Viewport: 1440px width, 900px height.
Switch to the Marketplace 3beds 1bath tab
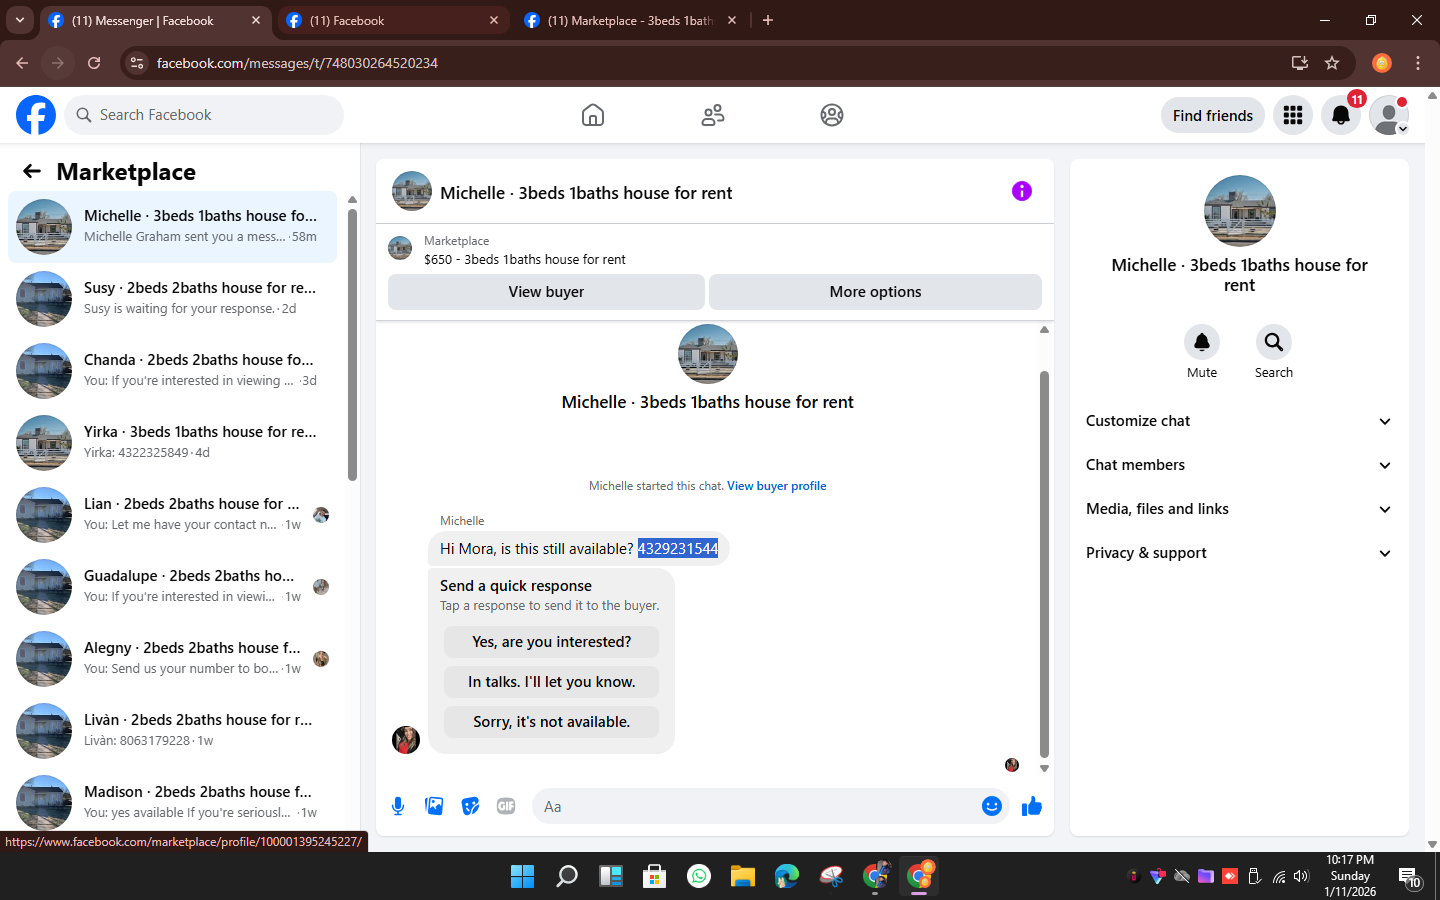point(630,20)
